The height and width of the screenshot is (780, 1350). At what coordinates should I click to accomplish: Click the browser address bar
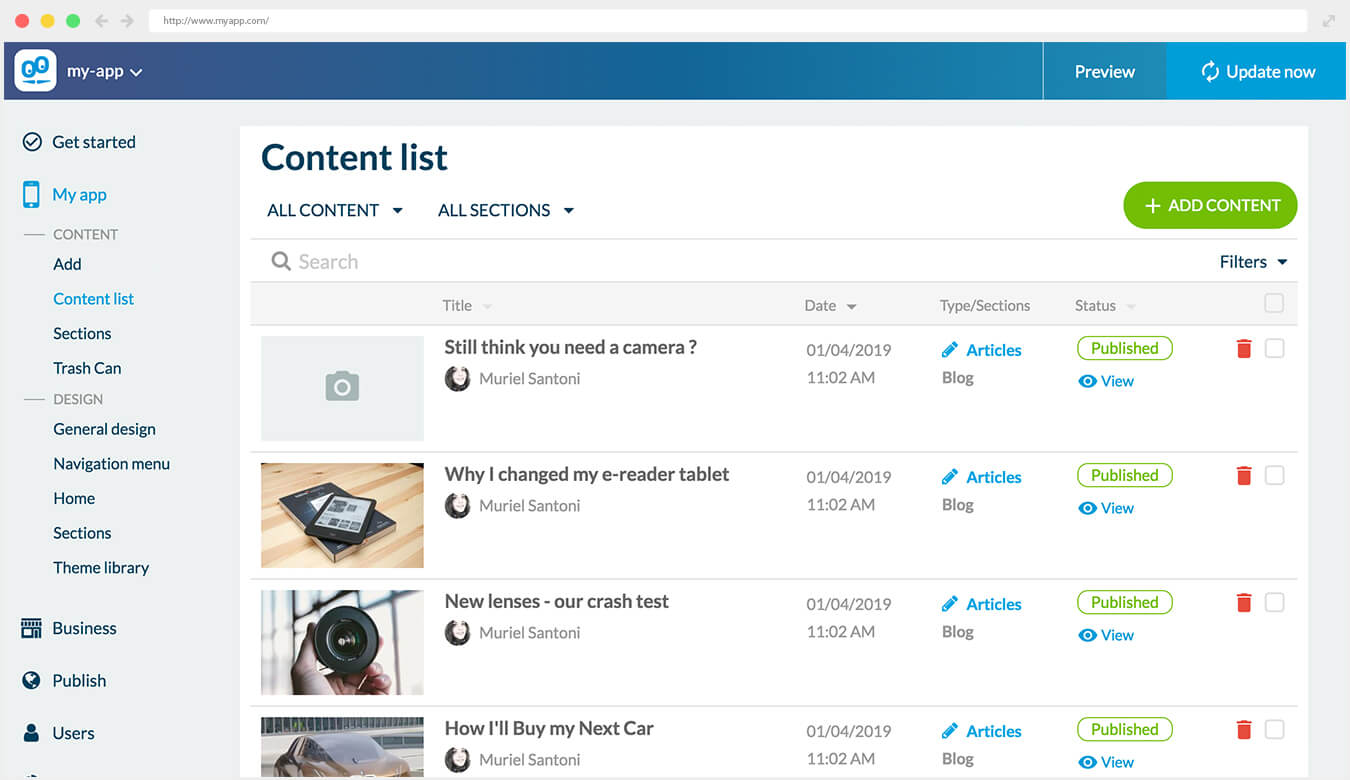(728, 20)
